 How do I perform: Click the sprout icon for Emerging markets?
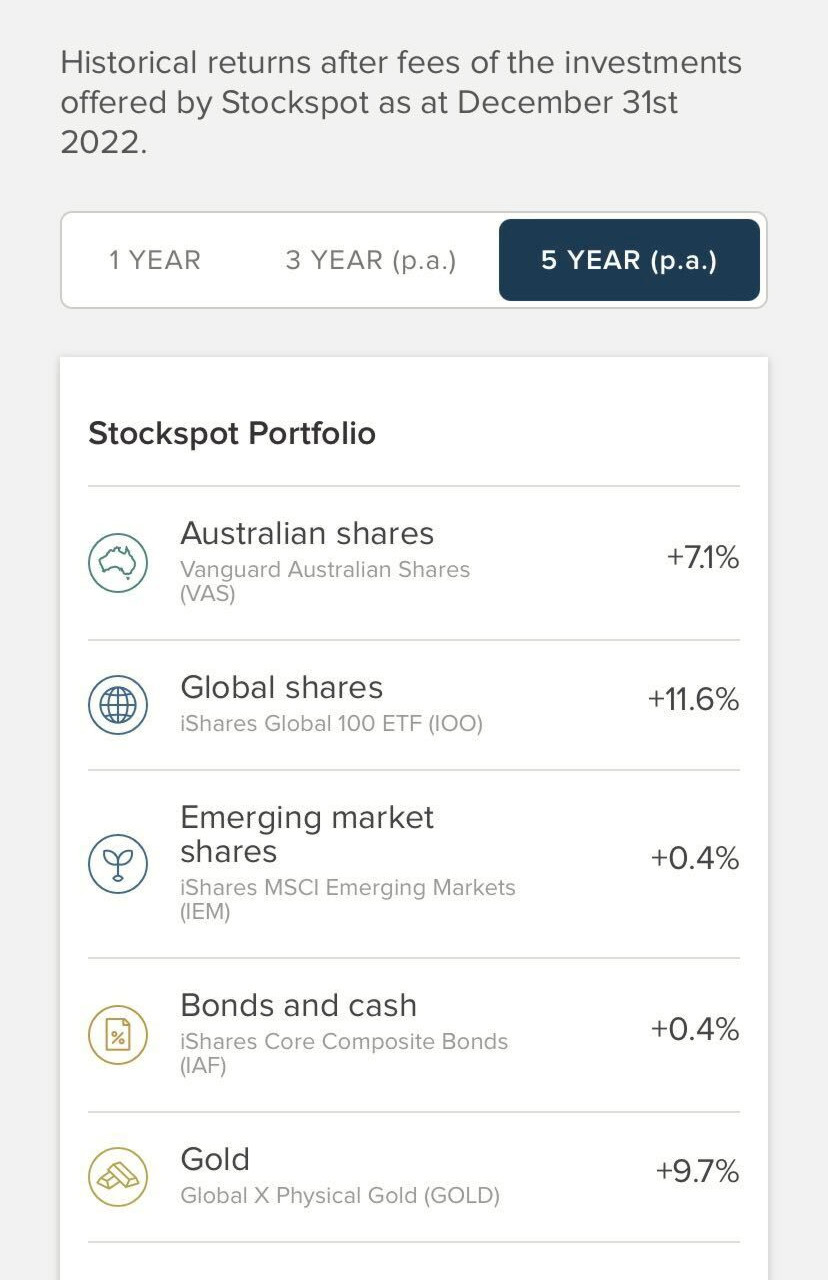[x=118, y=864]
